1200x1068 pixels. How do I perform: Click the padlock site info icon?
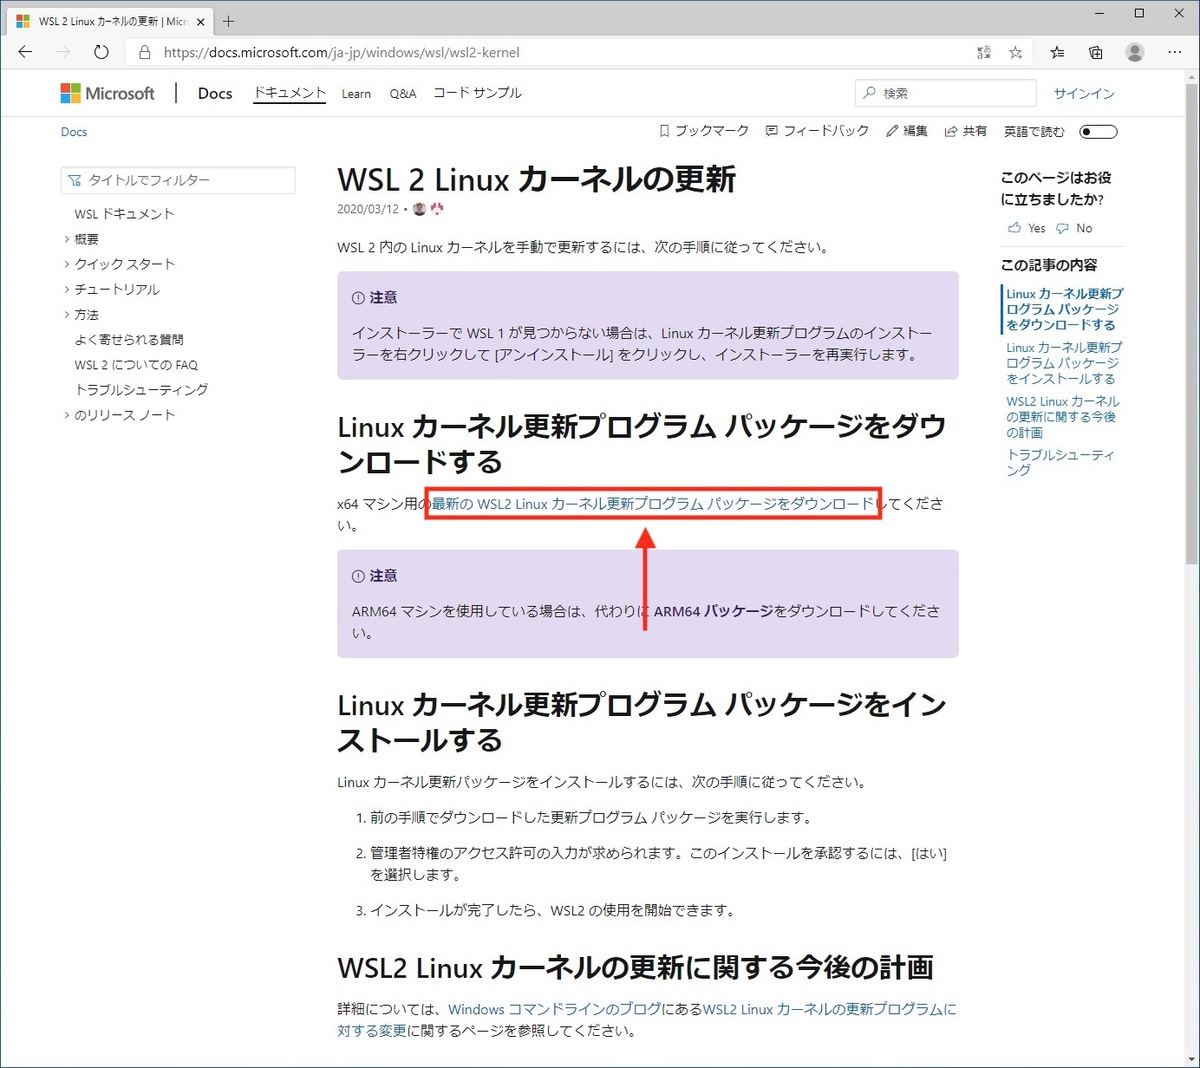click(145, 52)
